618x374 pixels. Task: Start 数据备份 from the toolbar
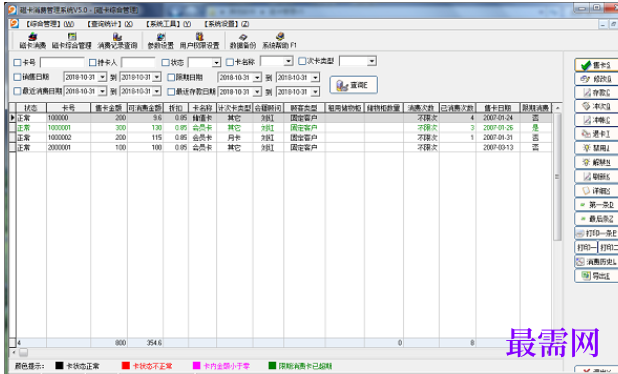click(x=243, y=41)
